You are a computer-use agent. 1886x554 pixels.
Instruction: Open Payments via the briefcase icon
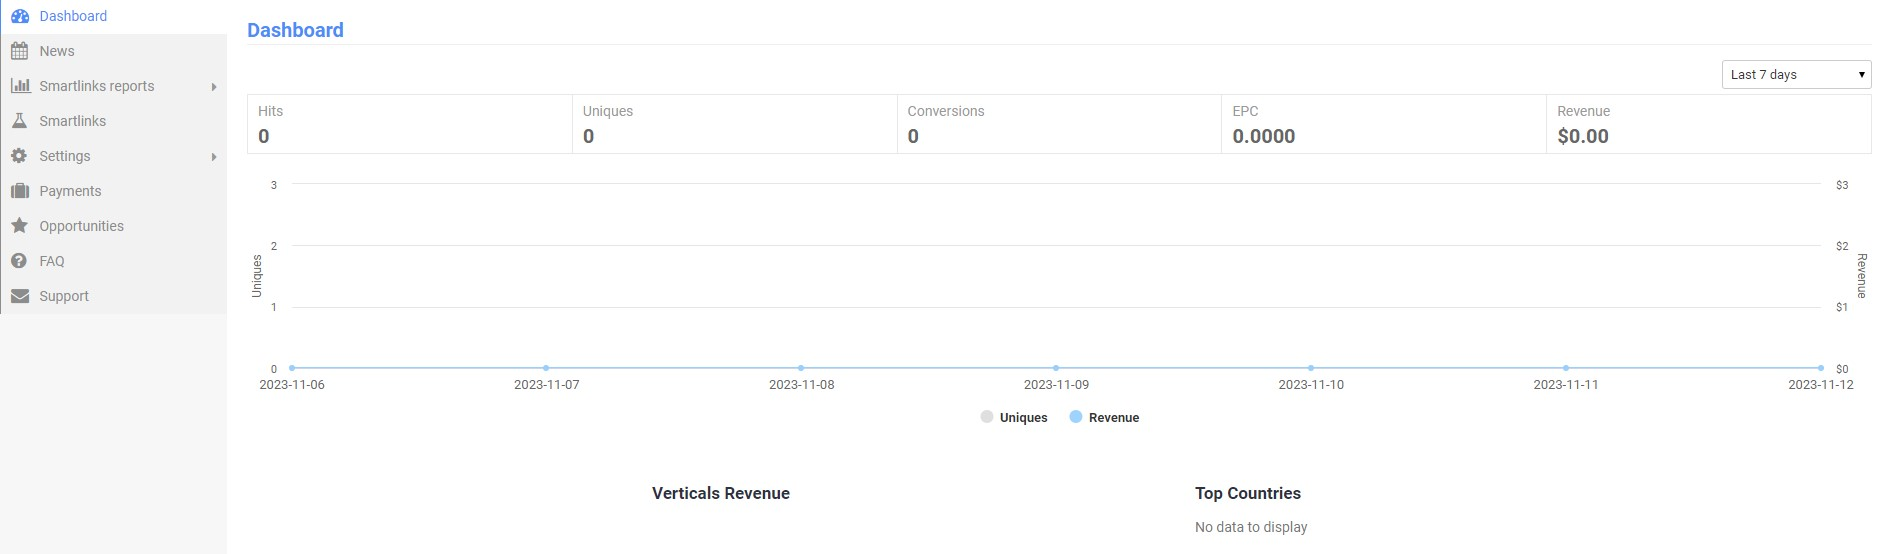(x=19, y=191)
